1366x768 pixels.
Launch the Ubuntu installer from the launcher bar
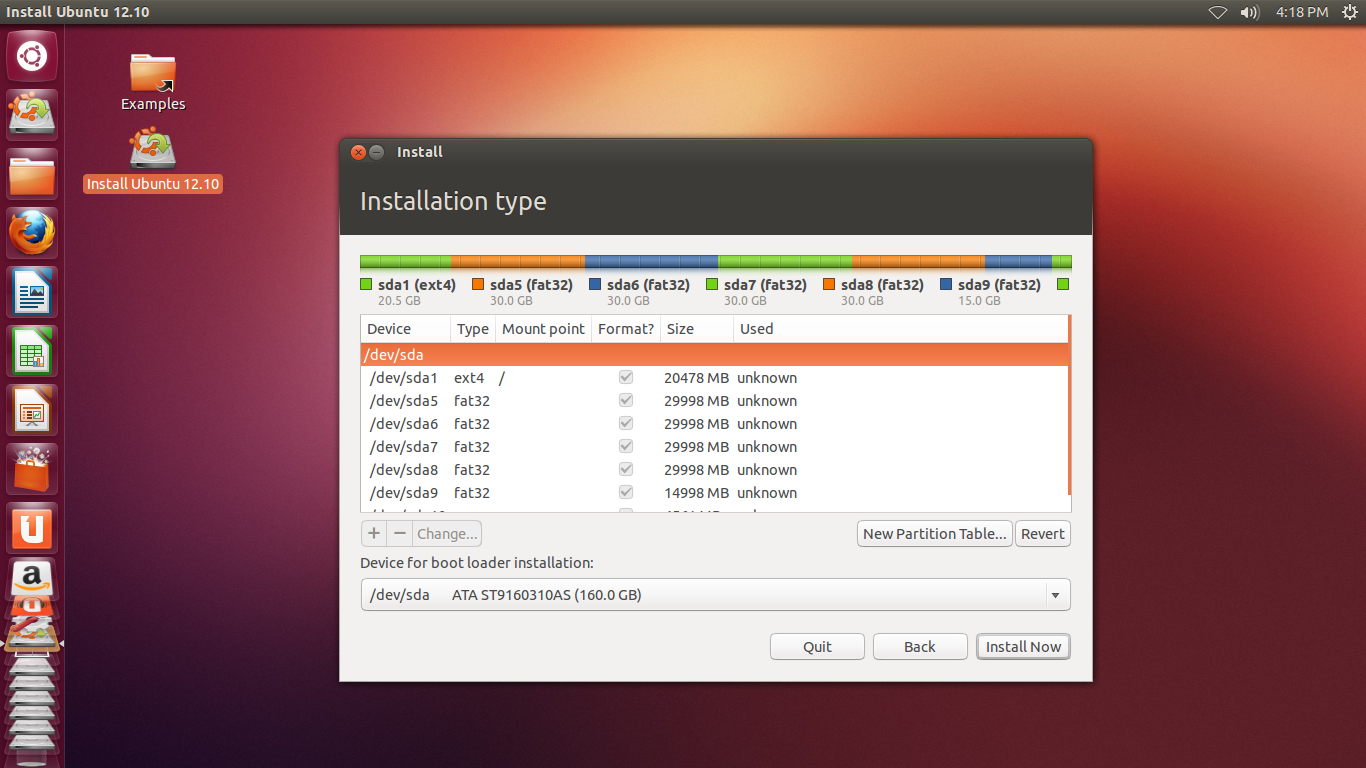coord(32,115)
